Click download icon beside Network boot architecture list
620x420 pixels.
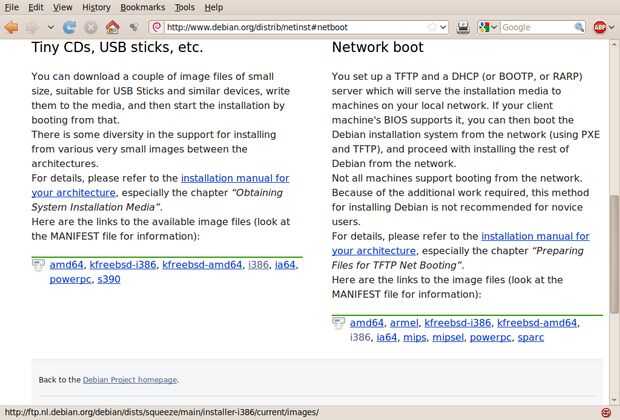click(338, 323)
